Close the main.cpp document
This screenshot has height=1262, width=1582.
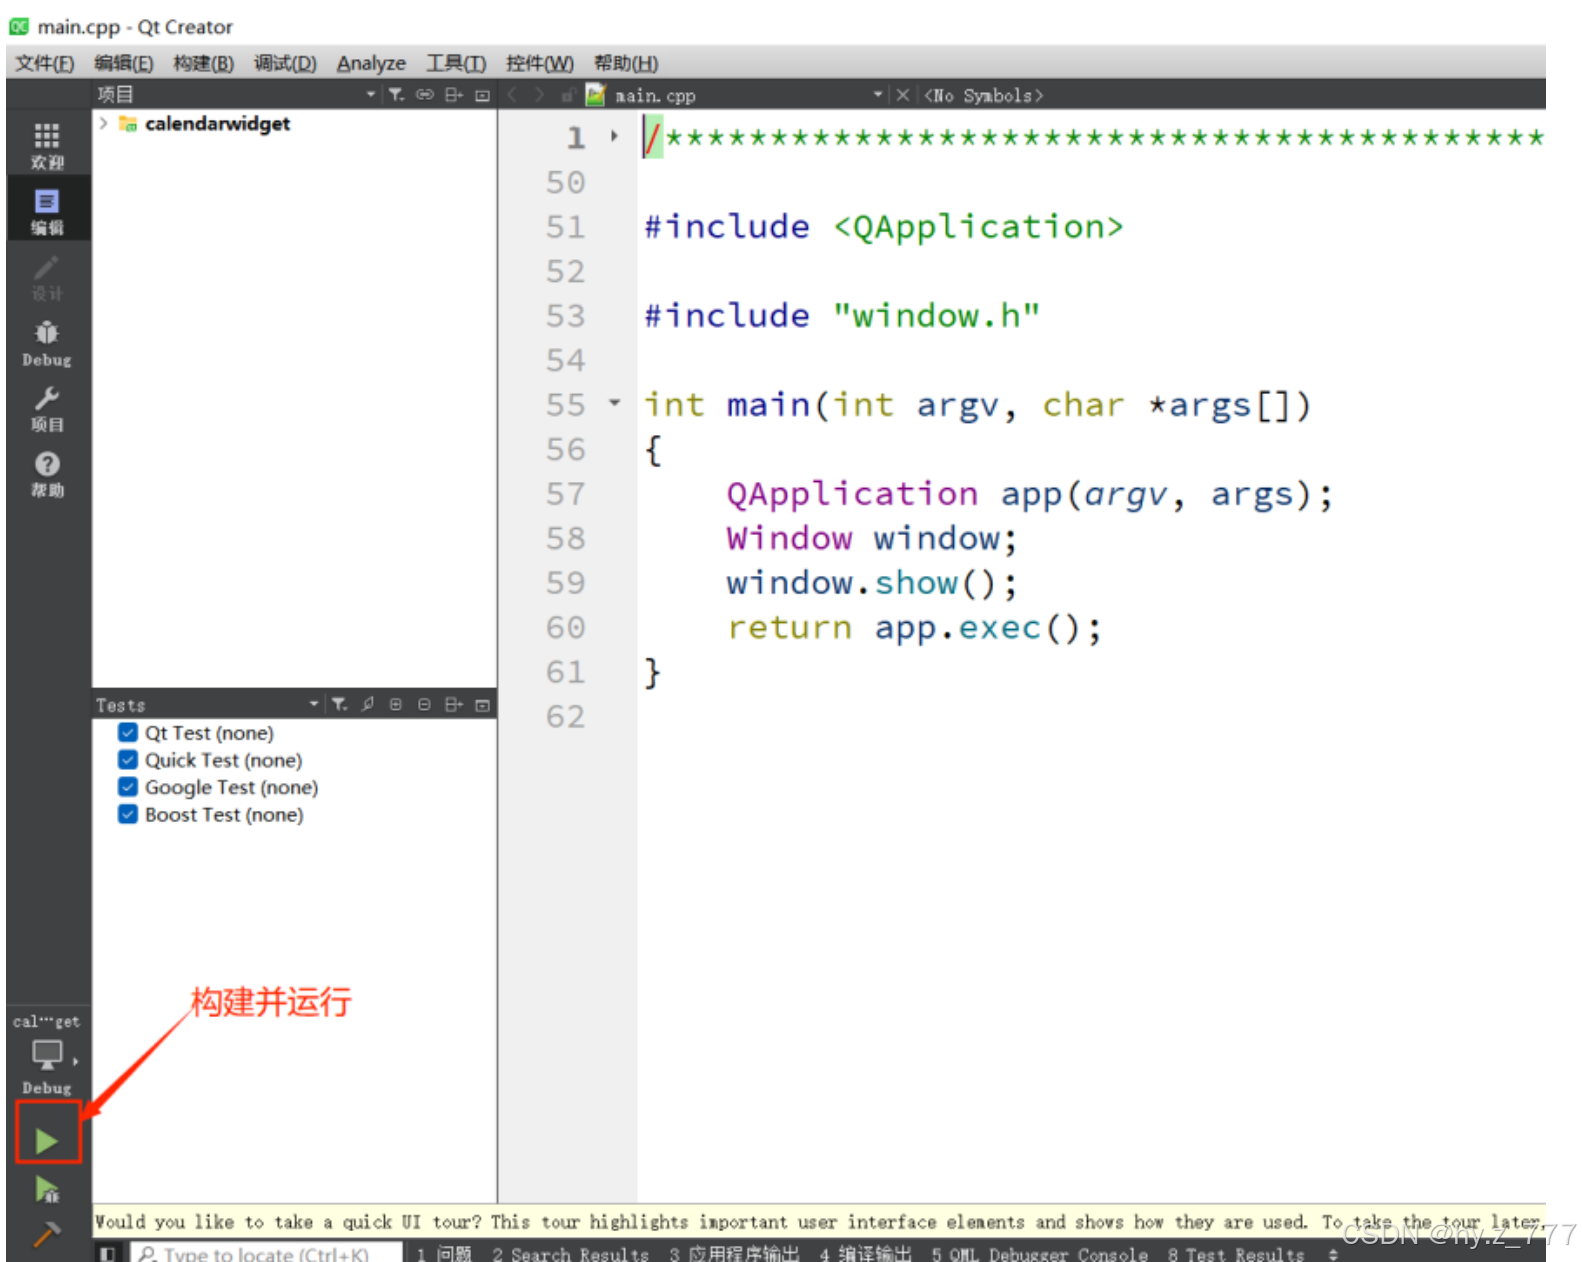click(x=903, y=95)
